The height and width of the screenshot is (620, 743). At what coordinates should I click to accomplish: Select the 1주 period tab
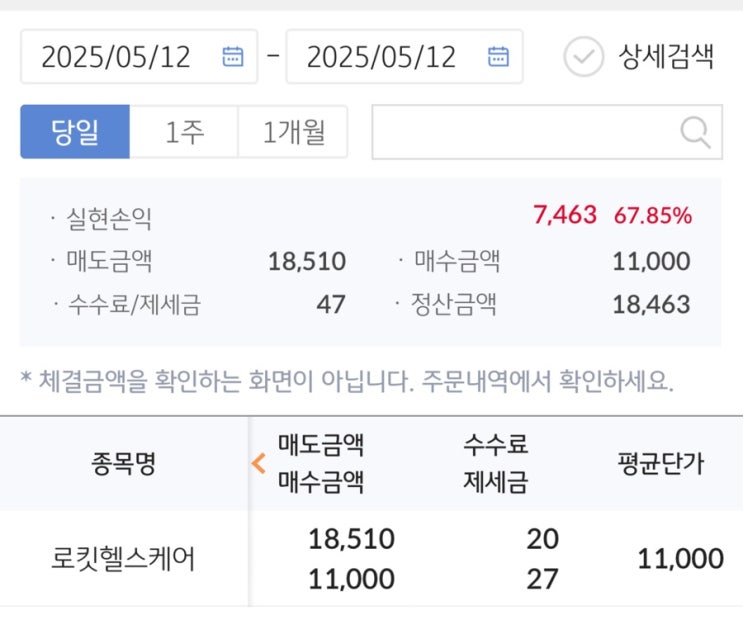click(184, 132)
